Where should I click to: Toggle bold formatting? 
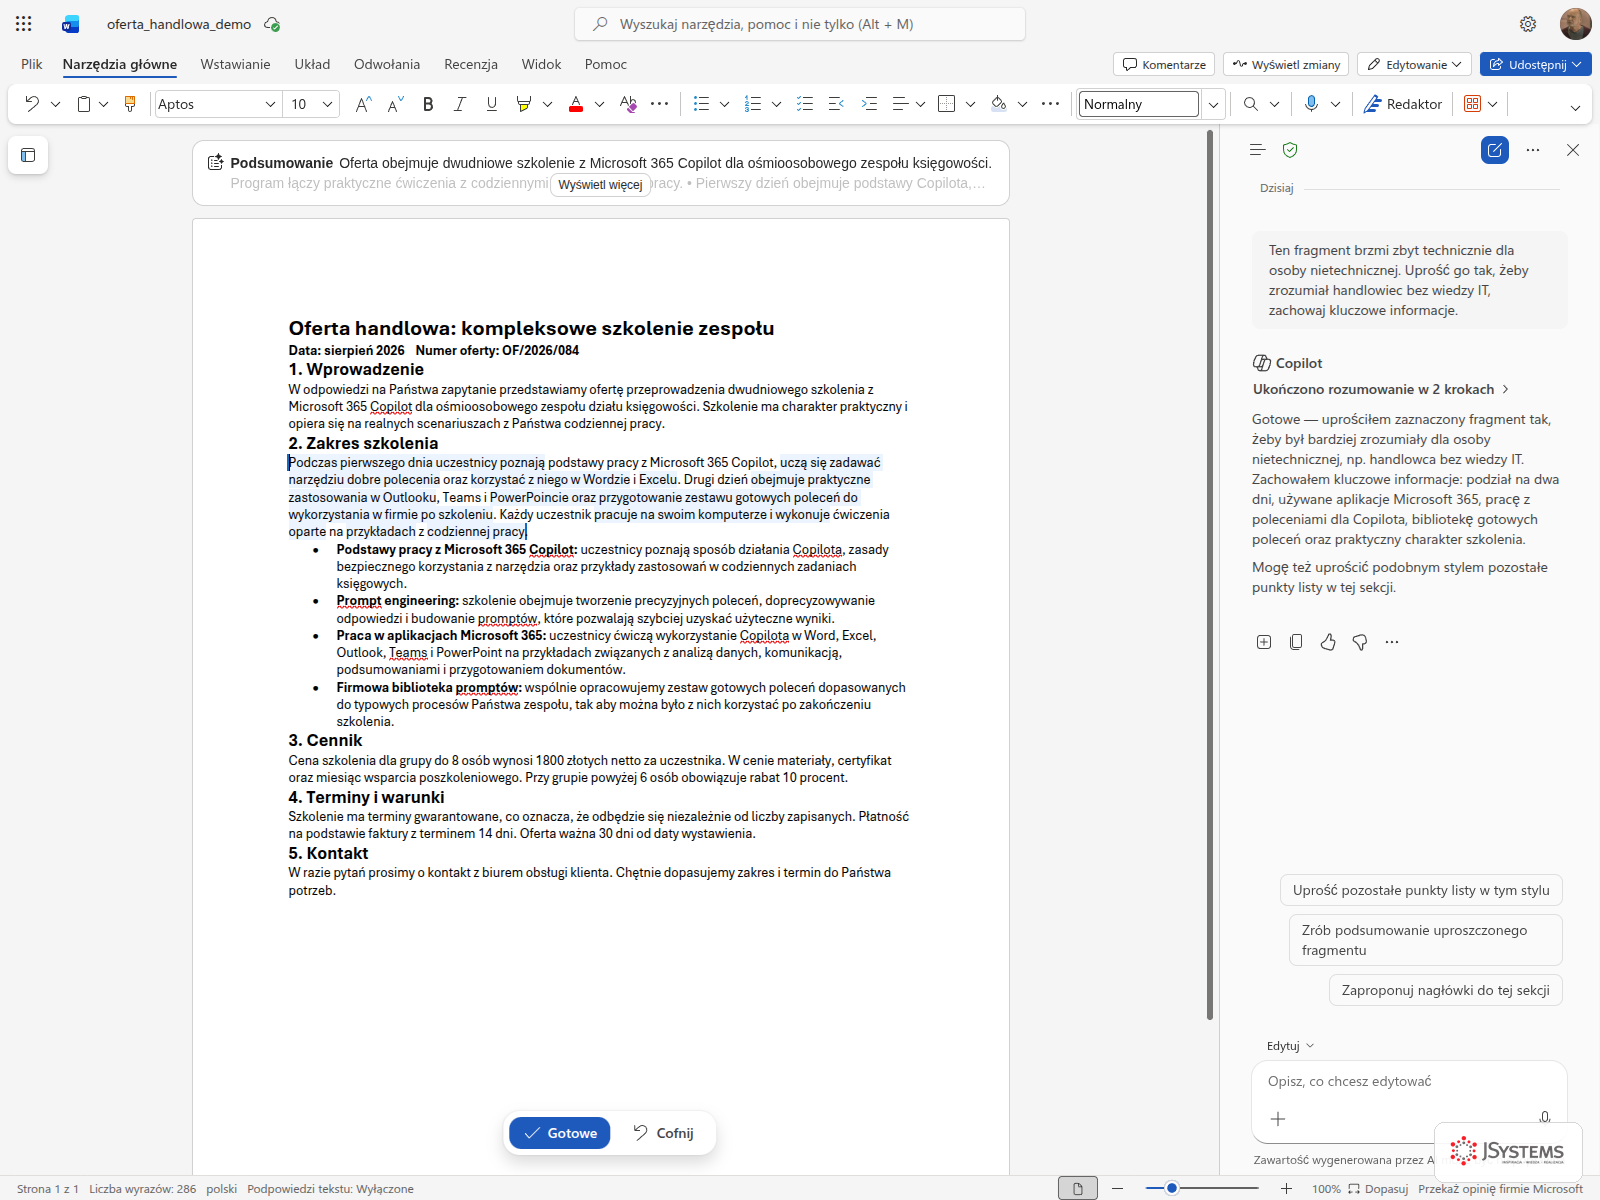pyautogui.click(x=428, y=104)
